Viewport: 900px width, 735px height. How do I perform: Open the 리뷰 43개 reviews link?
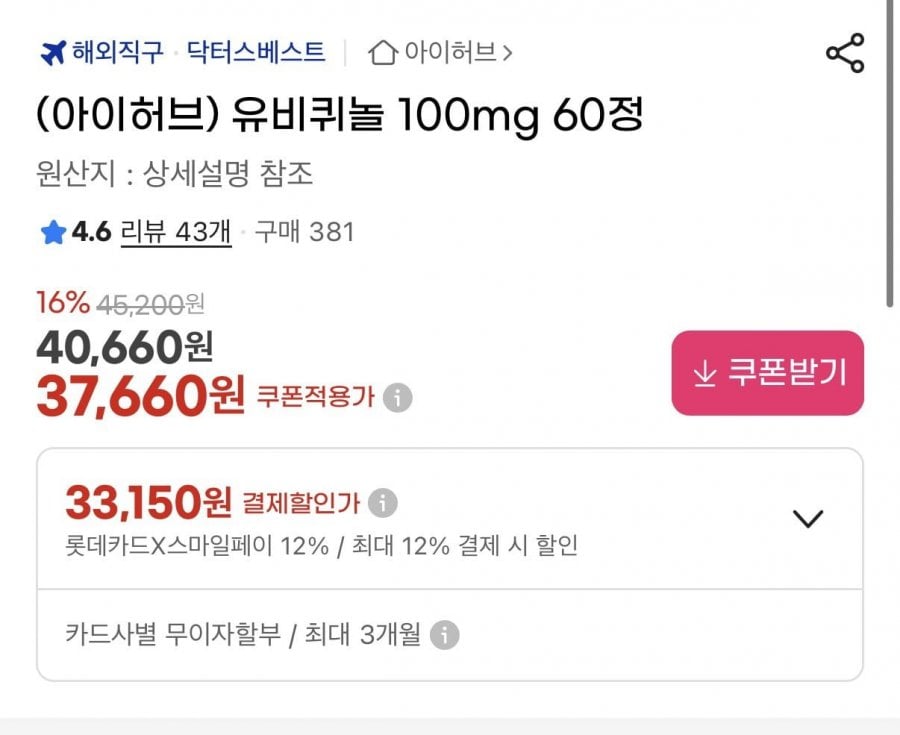[176, 233]
